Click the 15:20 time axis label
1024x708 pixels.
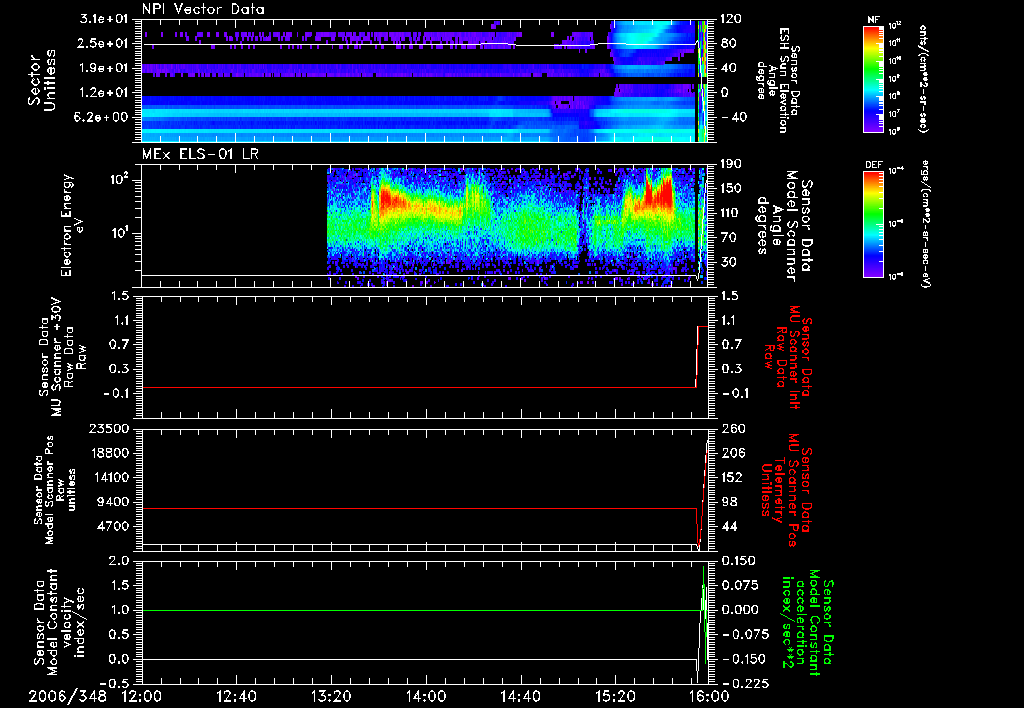(614, 694)
